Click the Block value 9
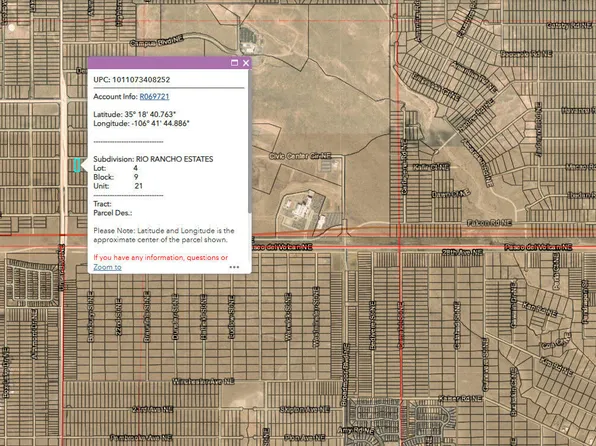Screen dimensions: 596x446 point(136,177)
